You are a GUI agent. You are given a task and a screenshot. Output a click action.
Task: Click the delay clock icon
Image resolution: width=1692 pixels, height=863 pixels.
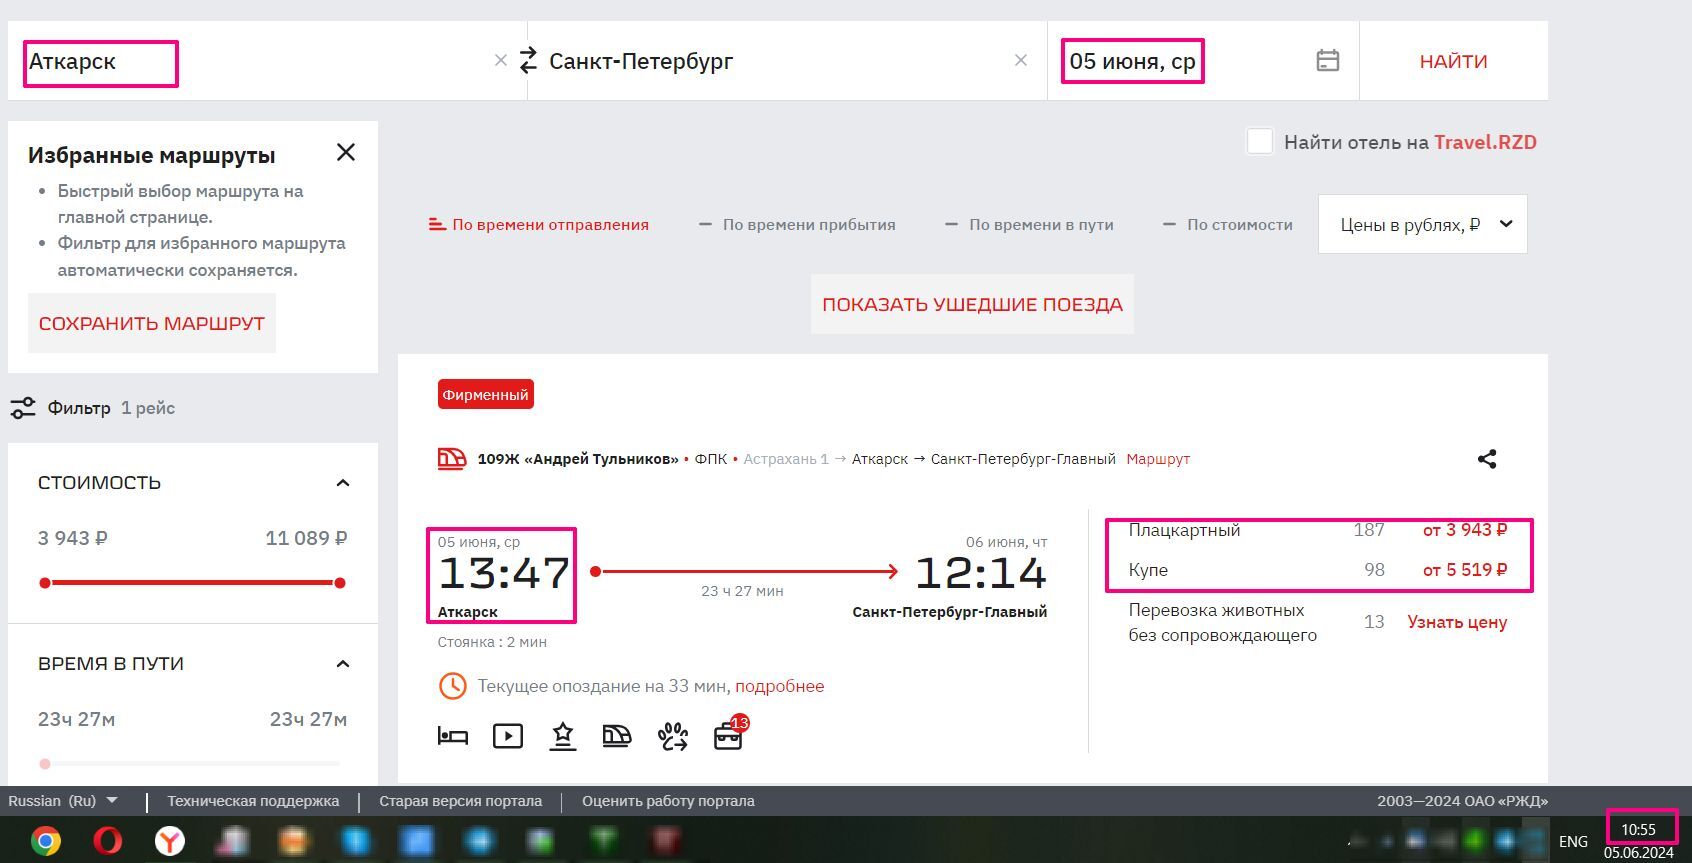453,686
